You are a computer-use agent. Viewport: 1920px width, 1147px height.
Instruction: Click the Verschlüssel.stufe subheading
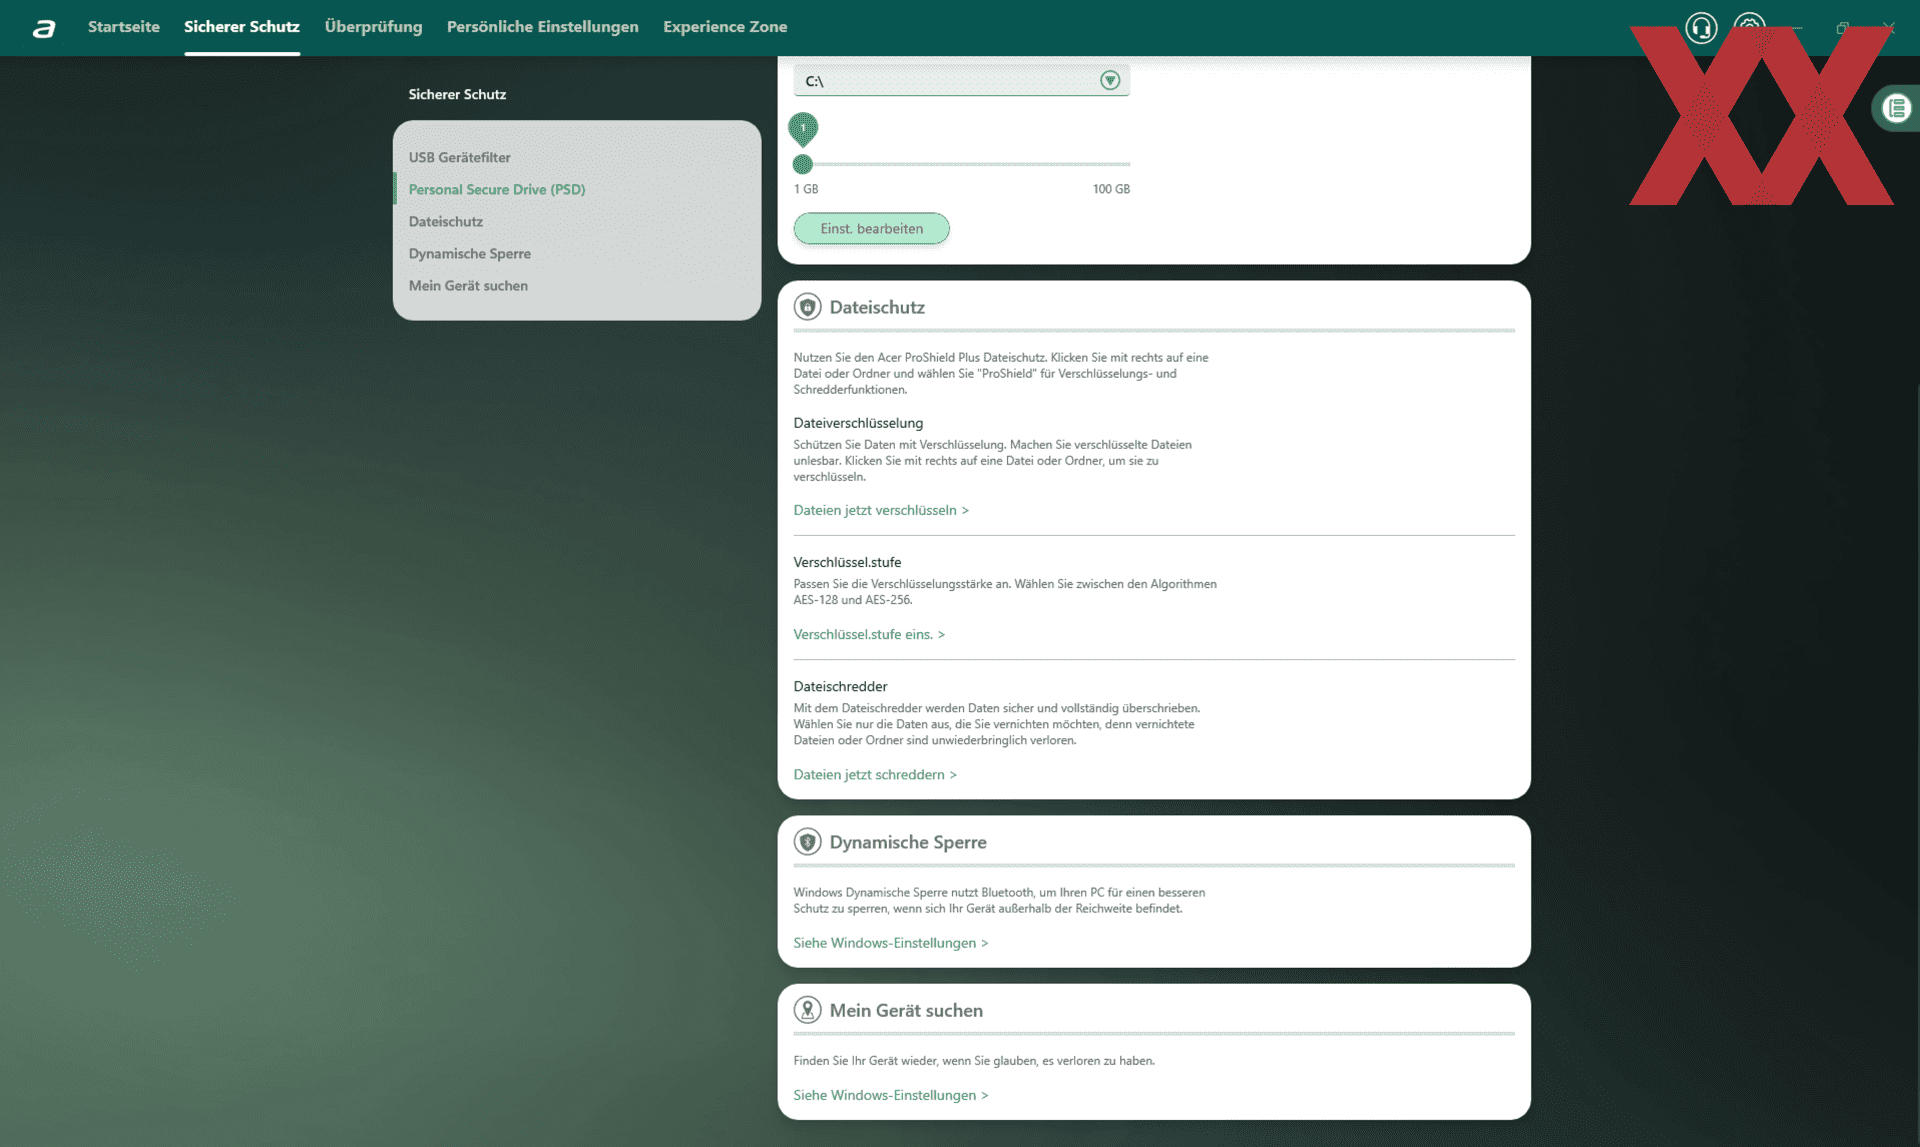(x=847, y=562)
